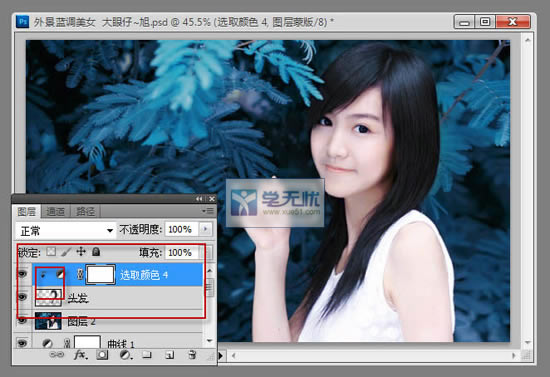The width and height of the screenshot is (550, 377).
Task: Hide the 头发 layer
Action: 22,297
